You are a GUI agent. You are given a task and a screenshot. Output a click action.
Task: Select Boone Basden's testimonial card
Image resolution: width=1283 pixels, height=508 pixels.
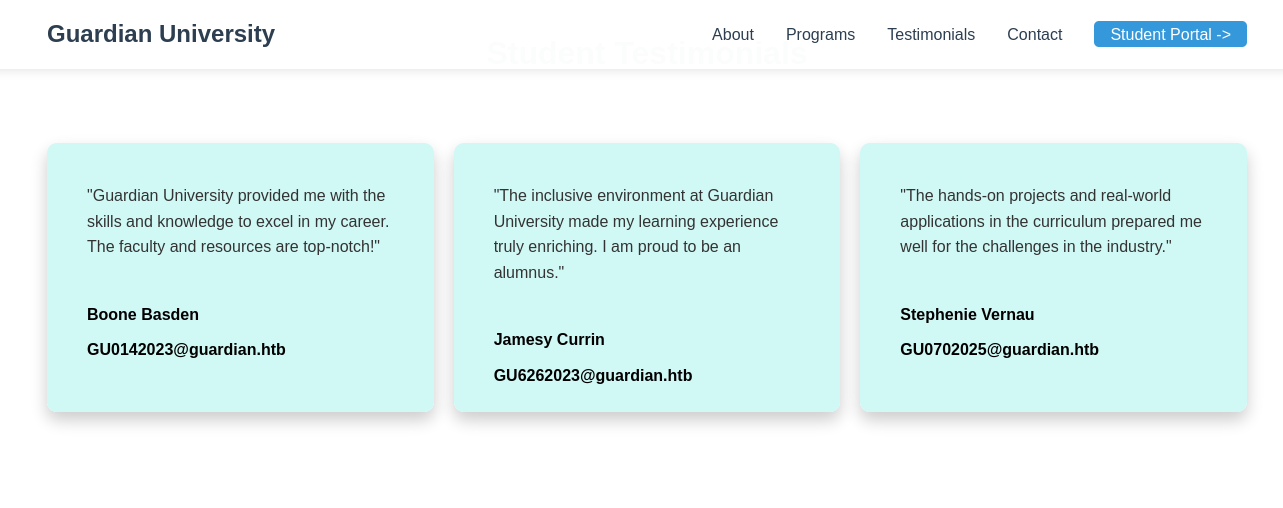pos(240,390)
